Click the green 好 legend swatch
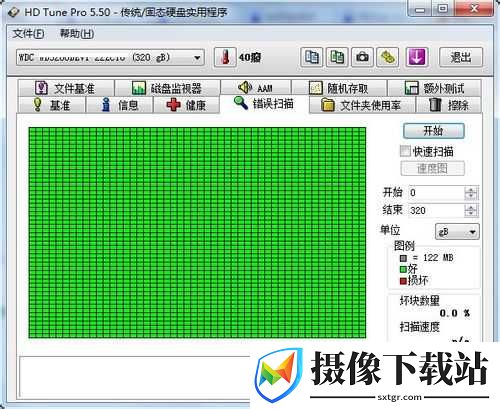The width and height of the screenshot is (500, 409). 403,269
